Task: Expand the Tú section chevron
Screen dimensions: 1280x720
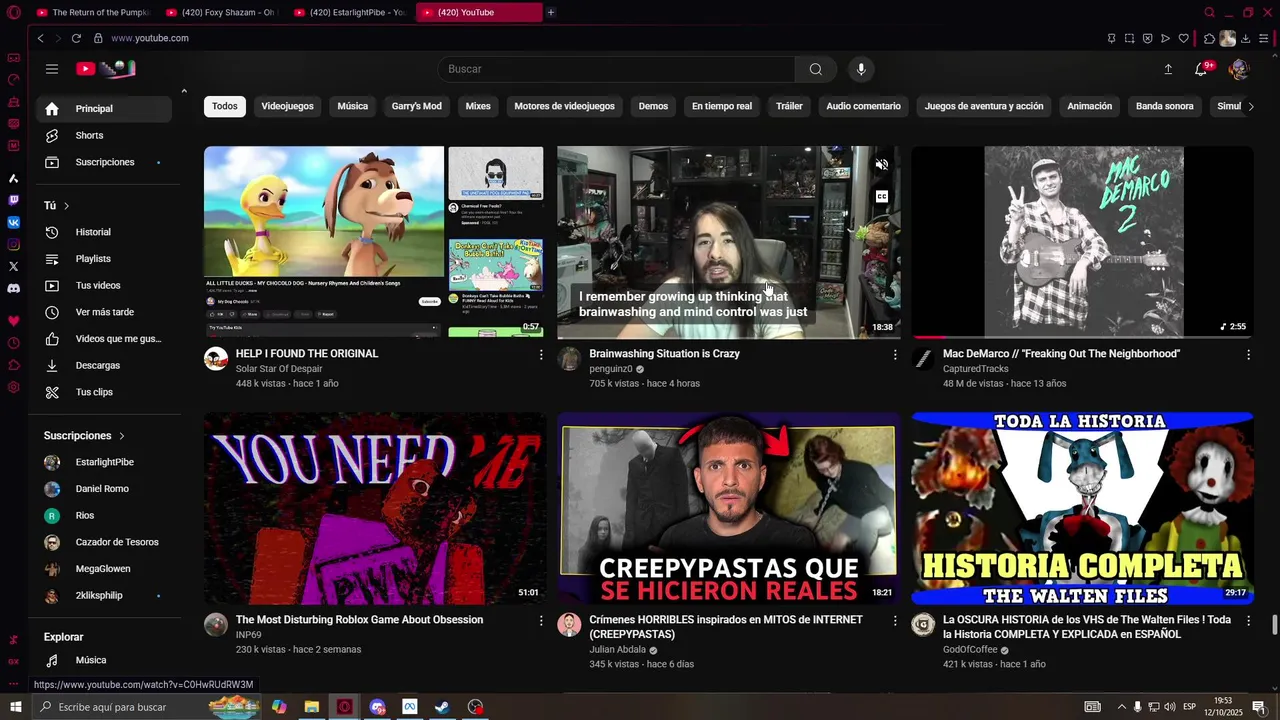Action: pos(67,206)
